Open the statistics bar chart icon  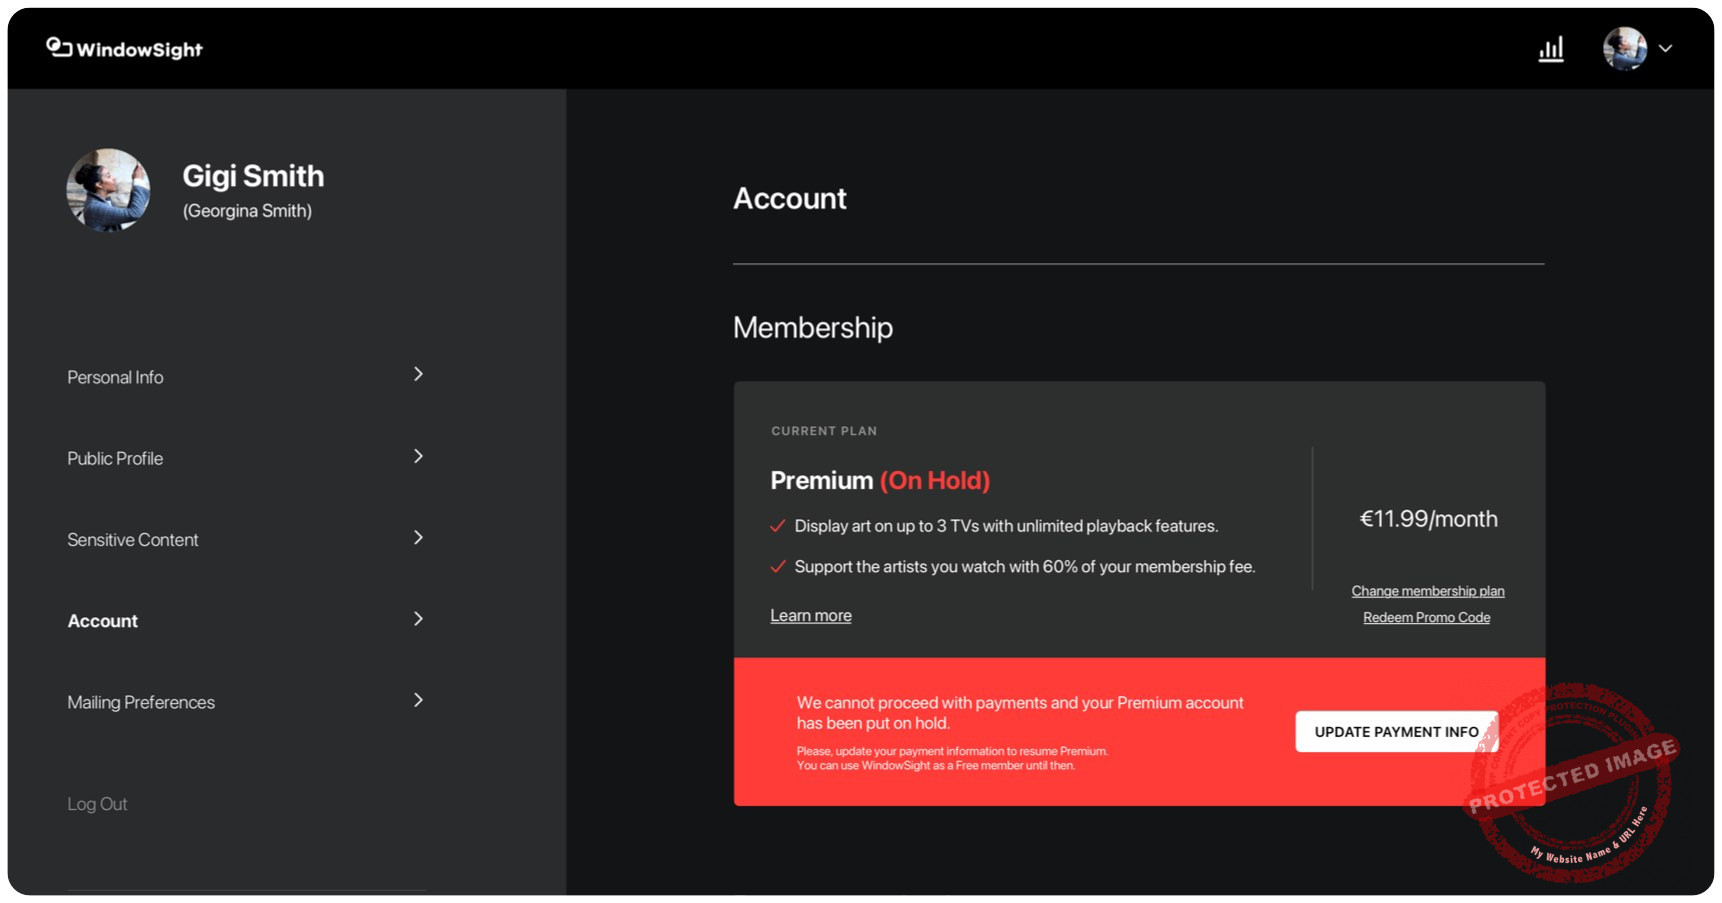pos(1551,48)
